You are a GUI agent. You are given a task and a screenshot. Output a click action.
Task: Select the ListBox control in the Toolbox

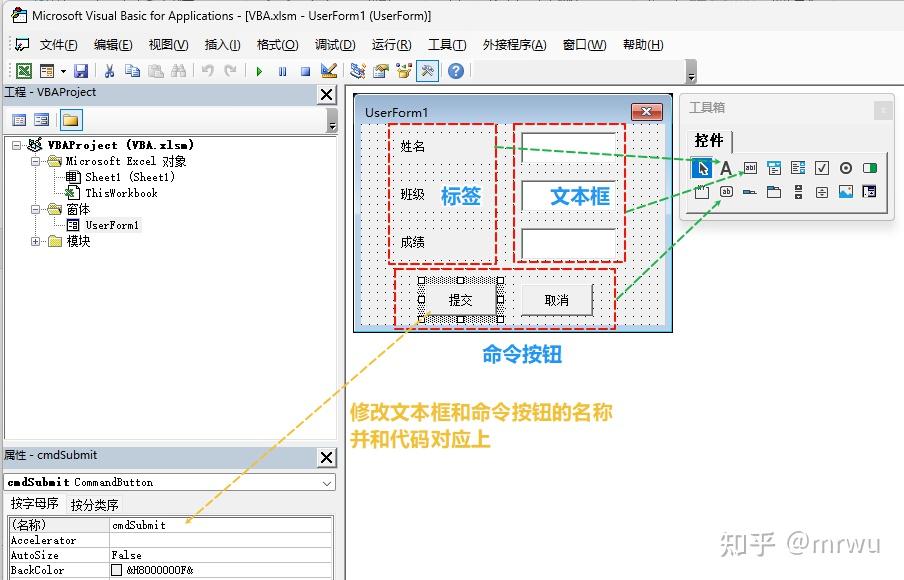797,167
